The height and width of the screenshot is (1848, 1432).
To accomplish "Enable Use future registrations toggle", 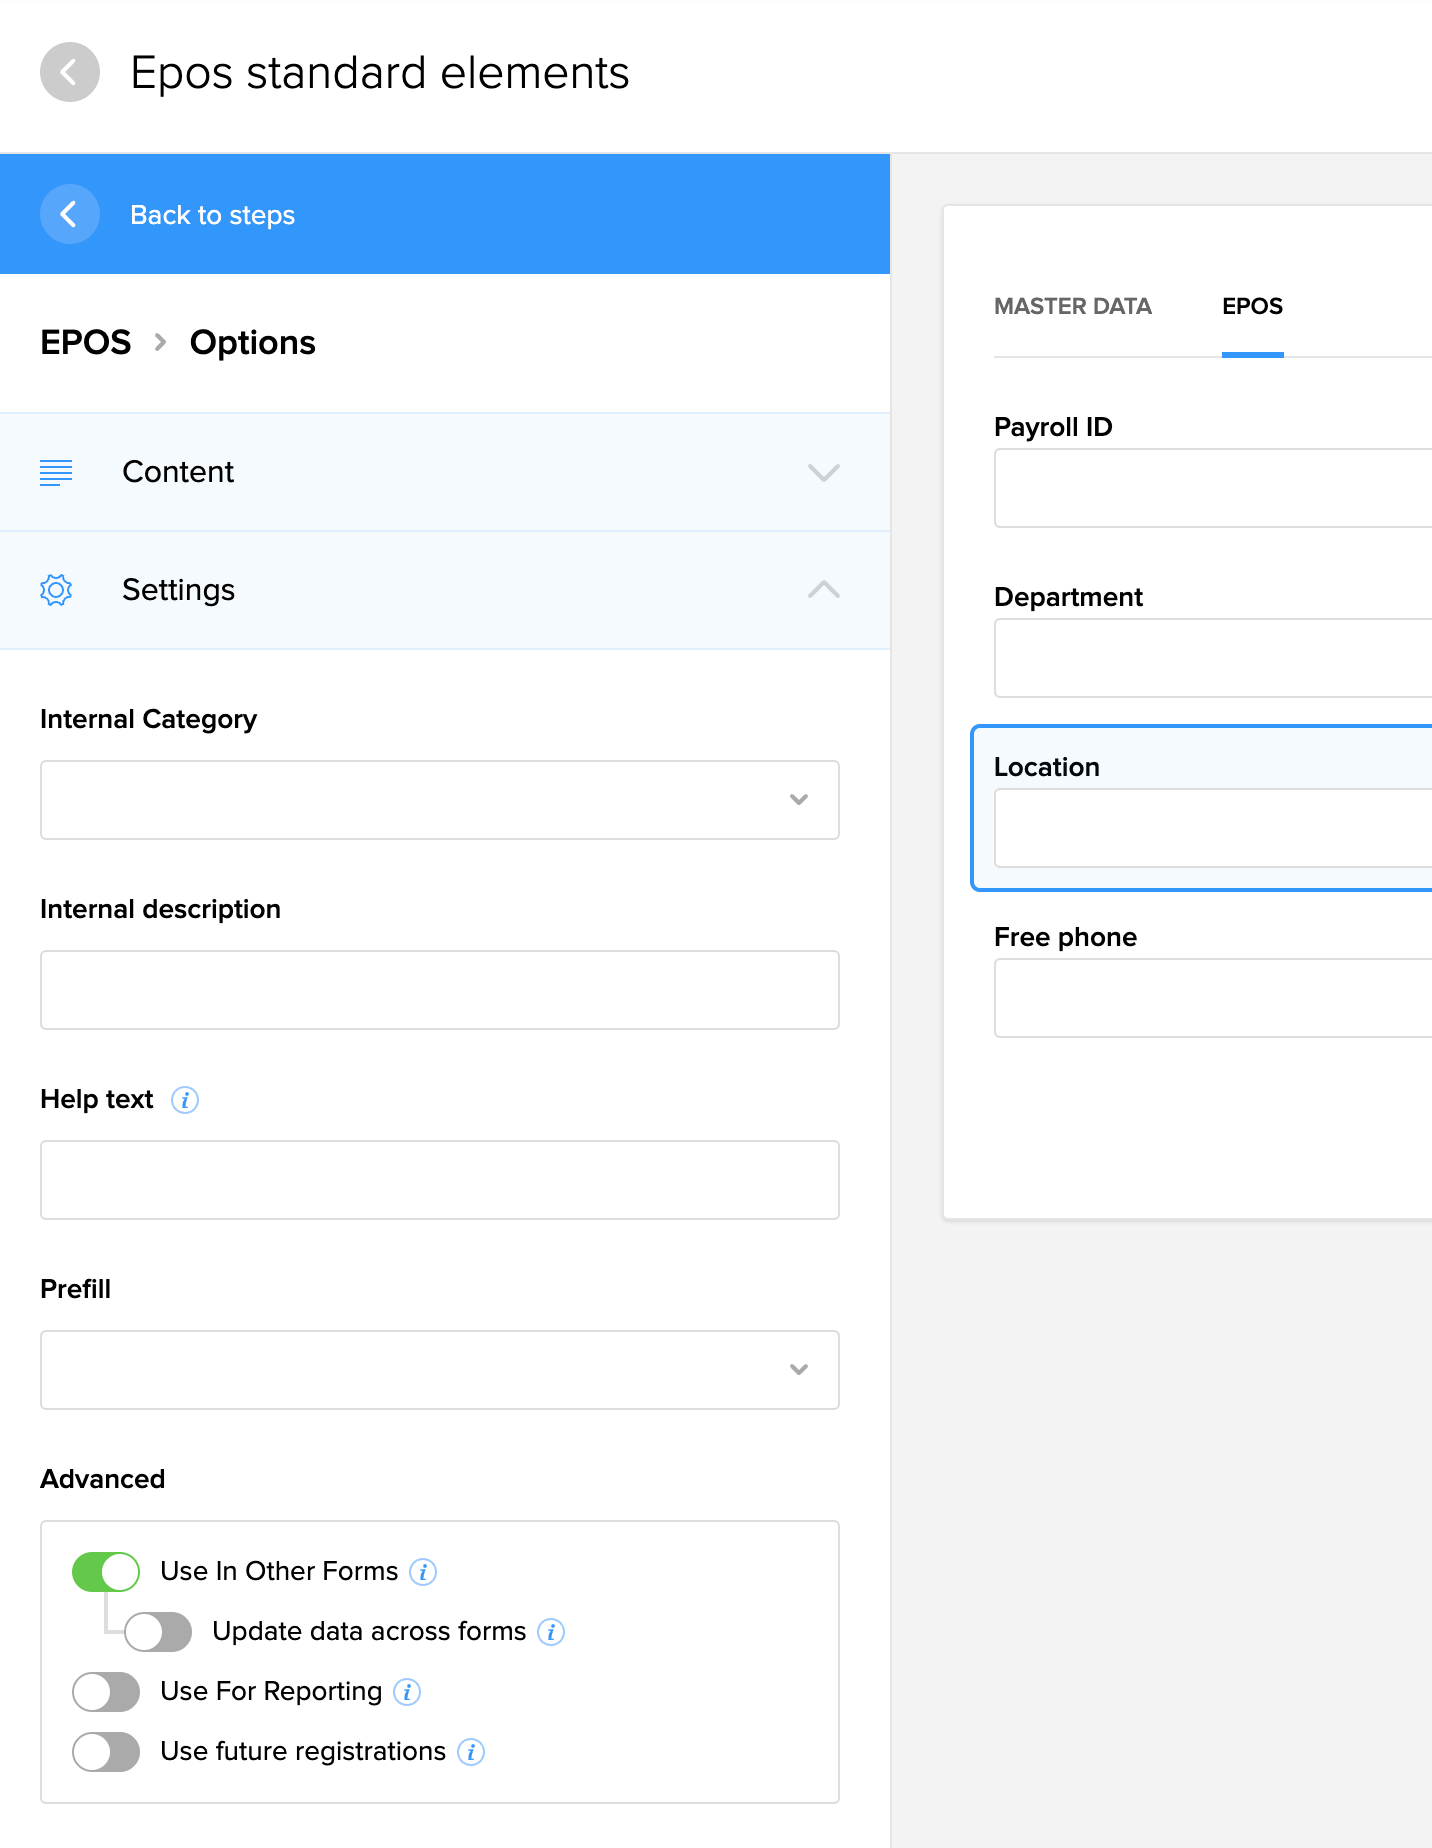I will (106, 1752).
